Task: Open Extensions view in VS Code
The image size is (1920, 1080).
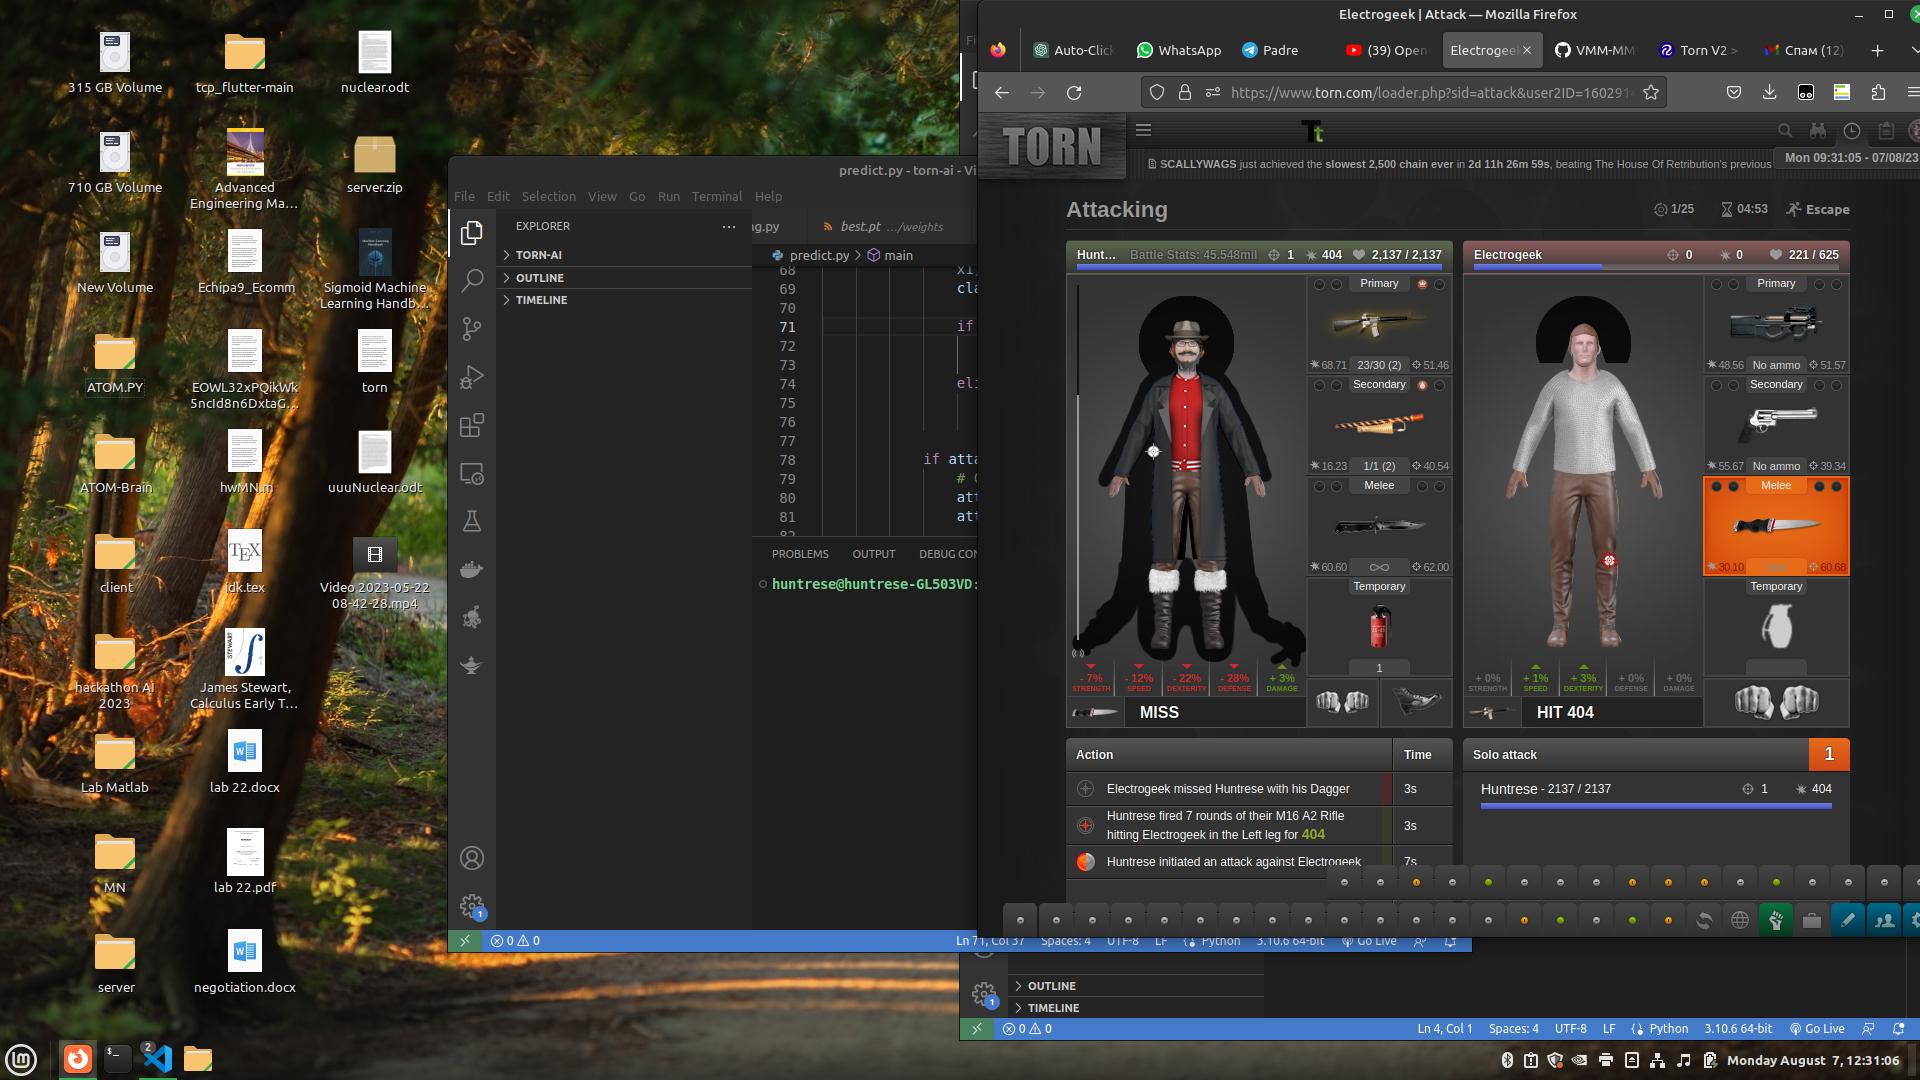Action: tap(472, 425)
